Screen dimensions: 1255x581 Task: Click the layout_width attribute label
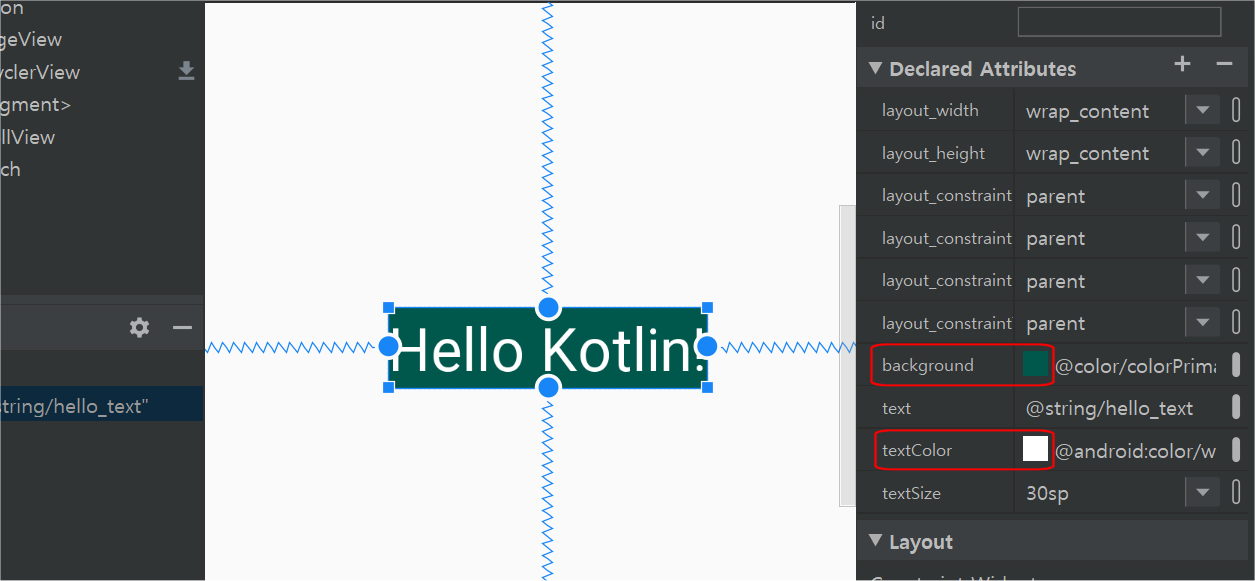tap(930, 110)
